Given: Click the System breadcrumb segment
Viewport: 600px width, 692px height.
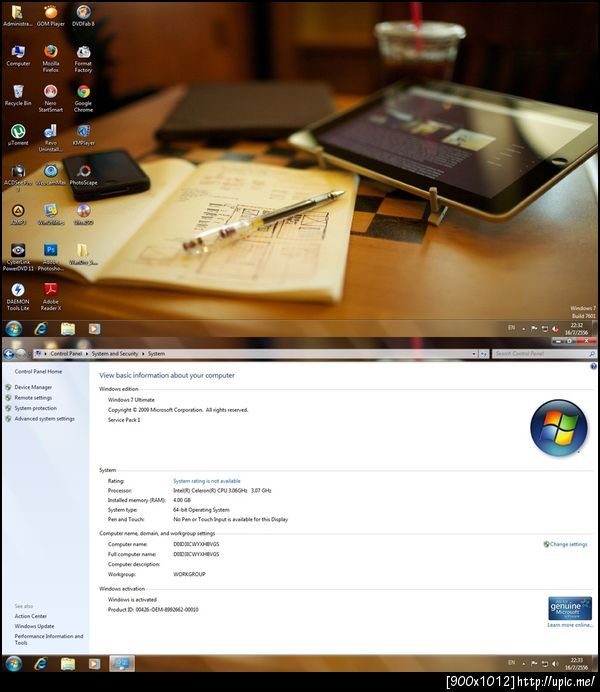Looking at the screenshot, I should point(156,354).
